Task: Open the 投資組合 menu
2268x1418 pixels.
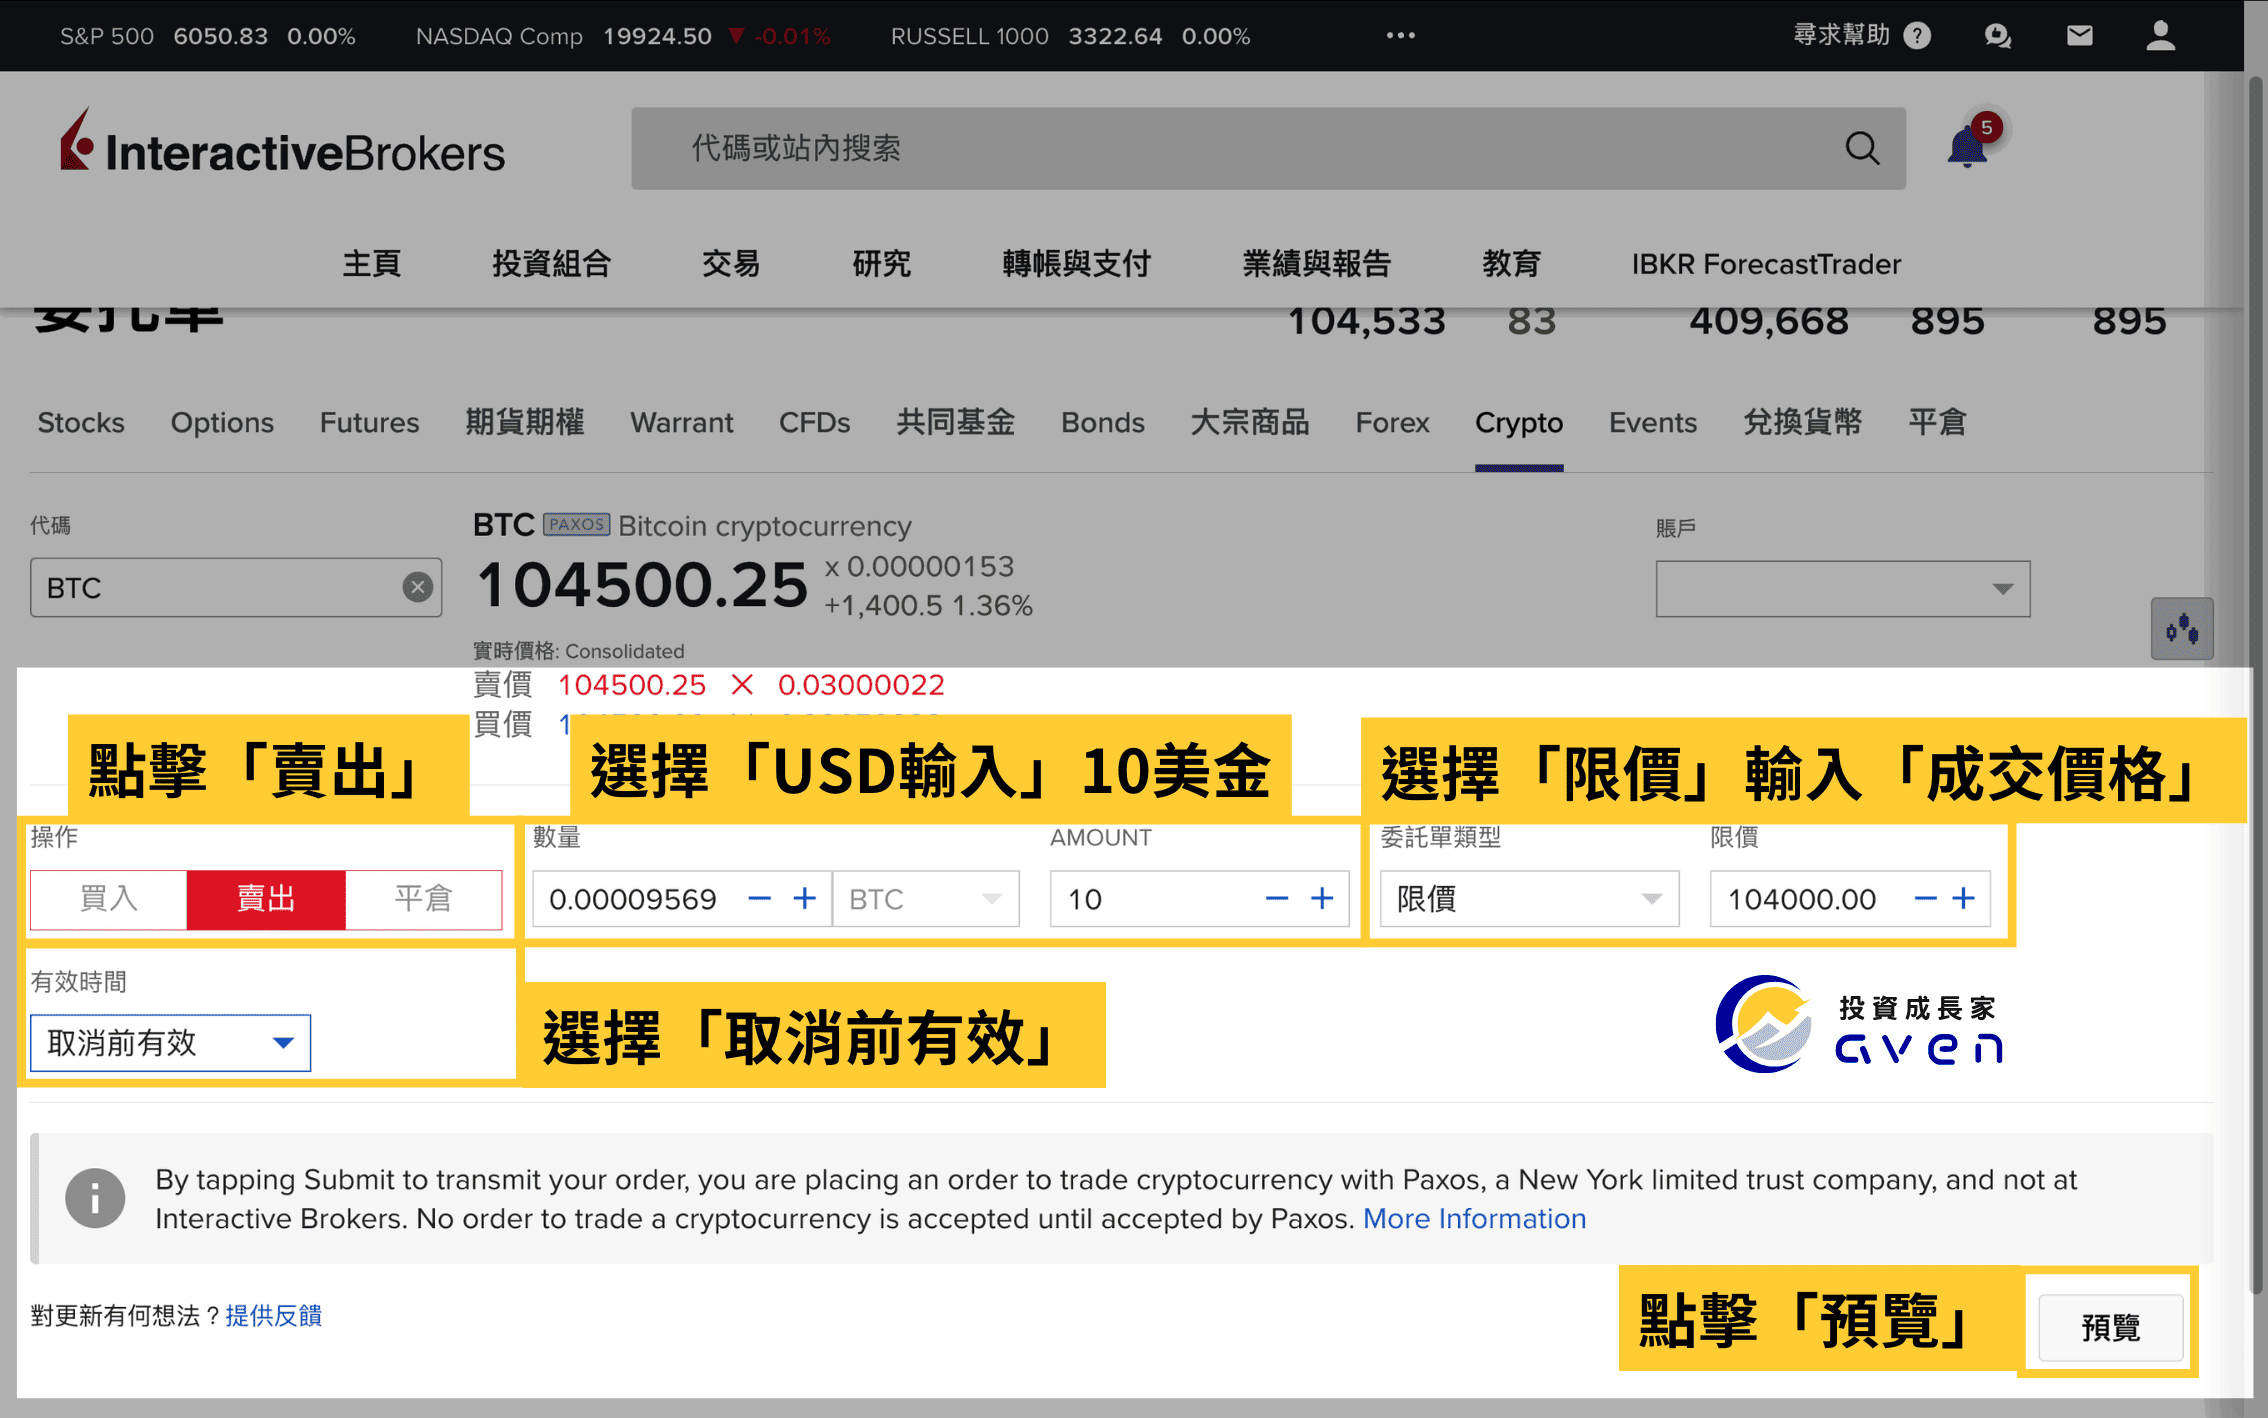Action: (x=552, y=264)
